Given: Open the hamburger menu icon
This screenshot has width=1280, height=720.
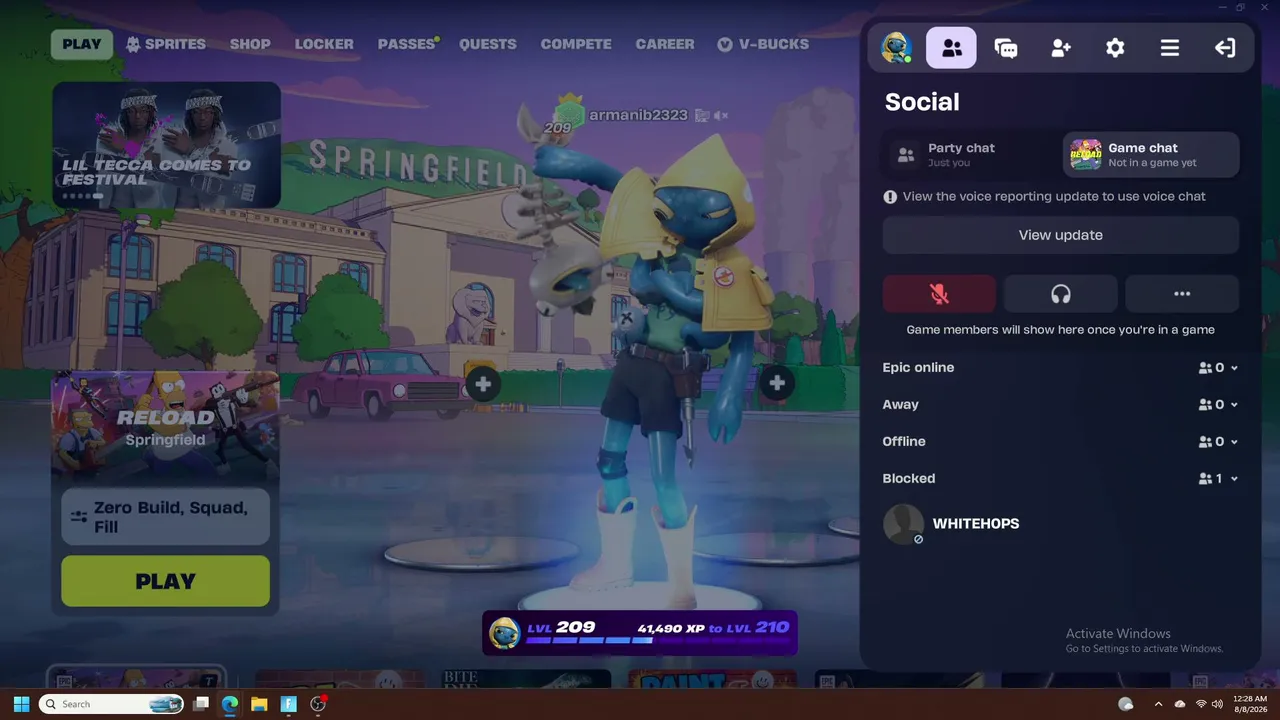Looking at the screenshot, I should point(1169,47).
